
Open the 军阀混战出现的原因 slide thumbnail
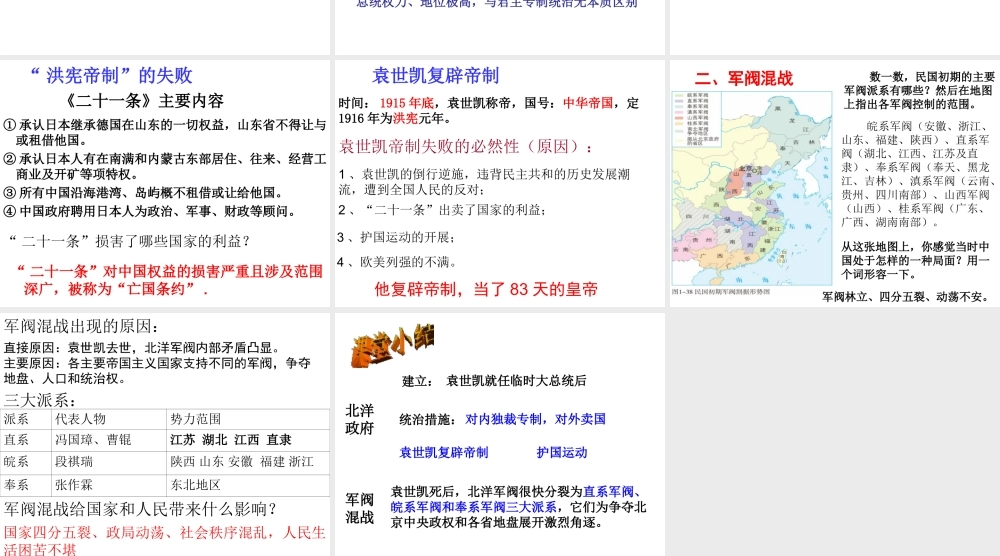tap(165, 434)
